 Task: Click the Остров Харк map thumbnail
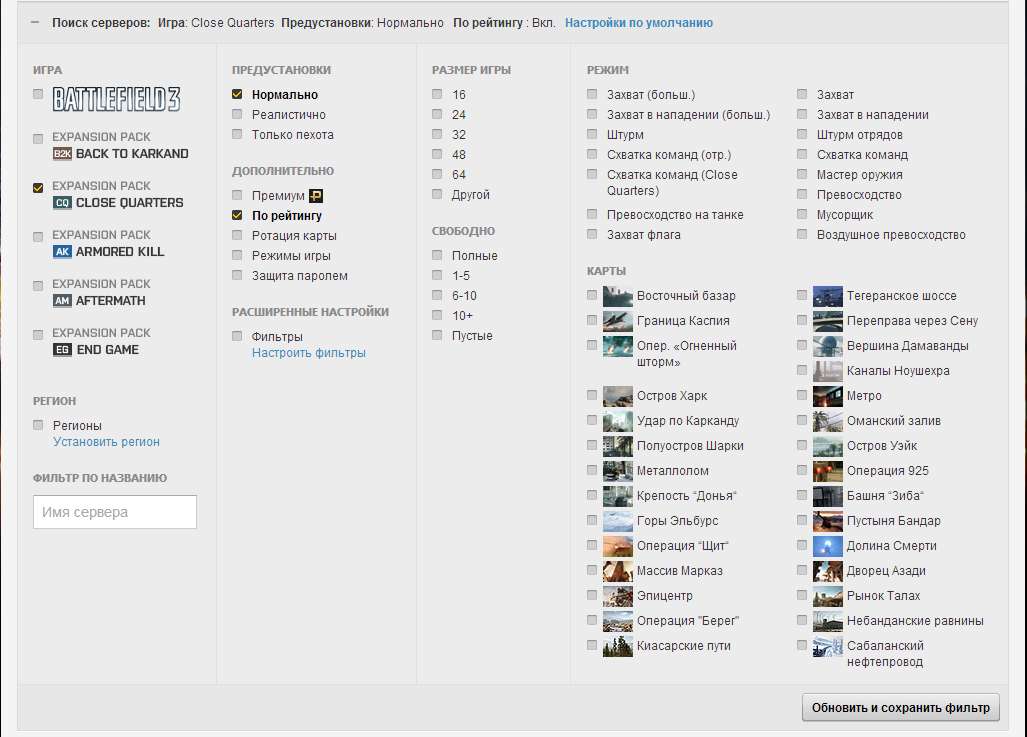tap(618, 396)
